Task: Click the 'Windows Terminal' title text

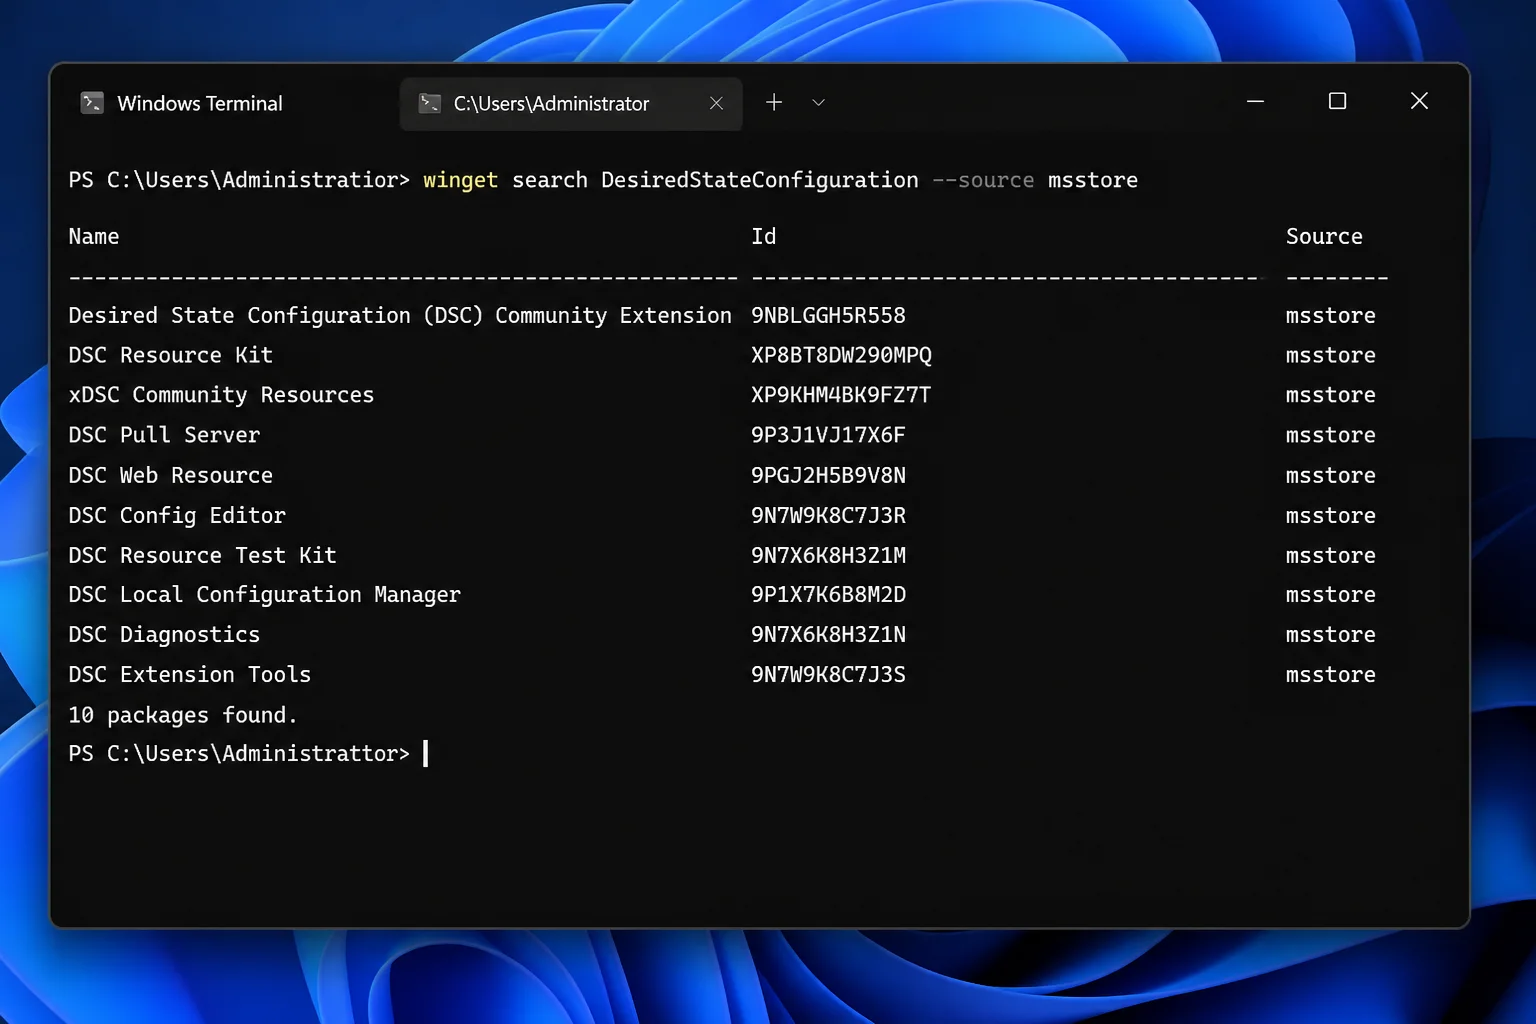Action: pyautogui.click(x=200, y=103)
